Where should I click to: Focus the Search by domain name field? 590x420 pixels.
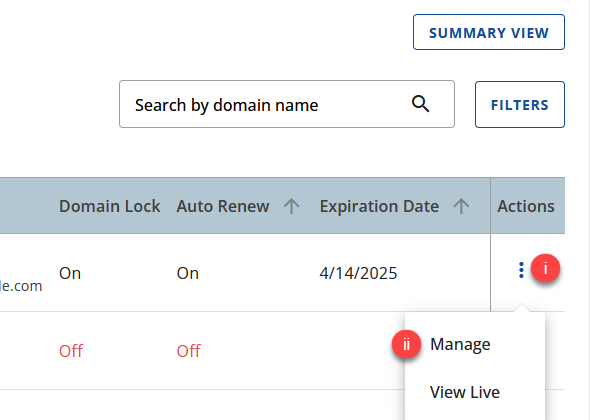pos(287,104)
